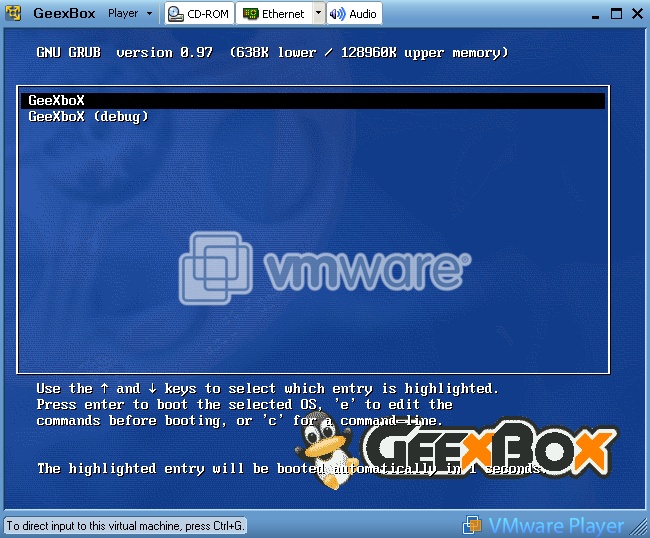Click the VMware icon beside GeexBox title
650x538 pixels.
point(13,13)
